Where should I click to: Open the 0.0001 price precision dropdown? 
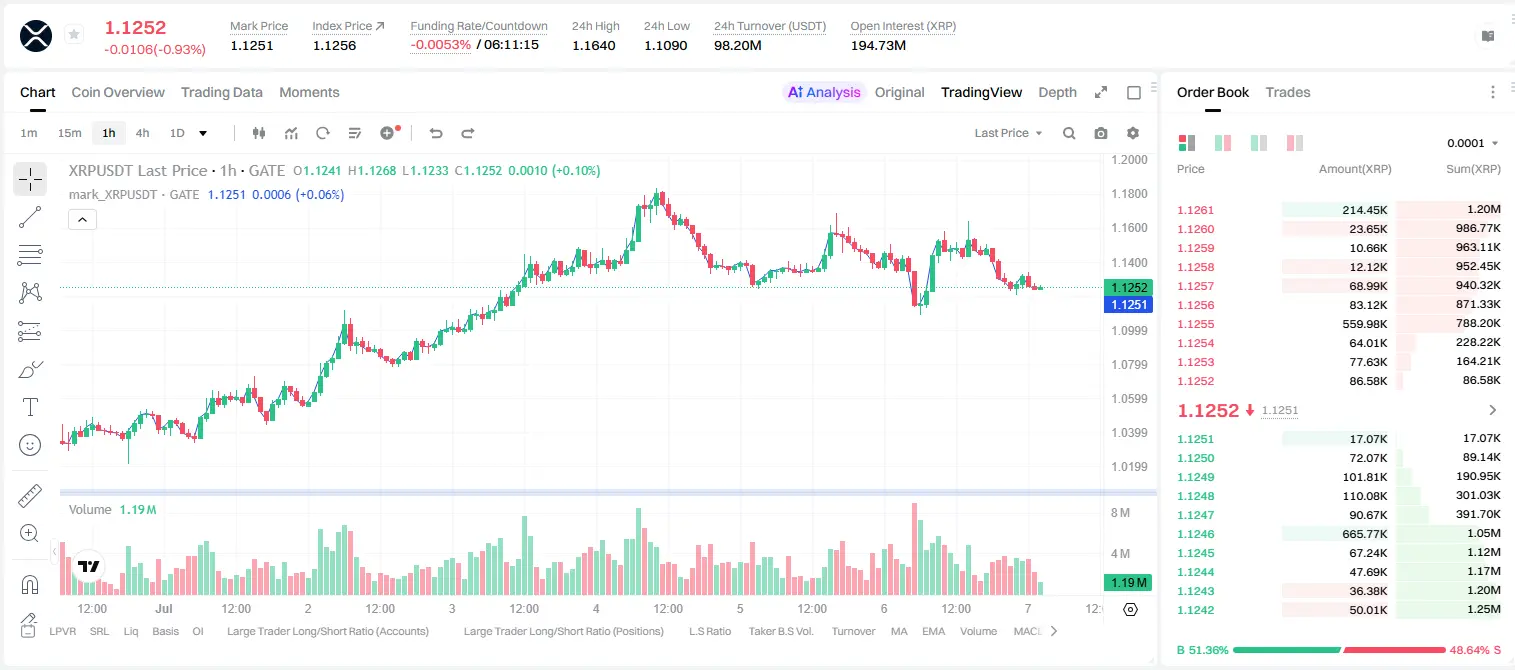1472,143
